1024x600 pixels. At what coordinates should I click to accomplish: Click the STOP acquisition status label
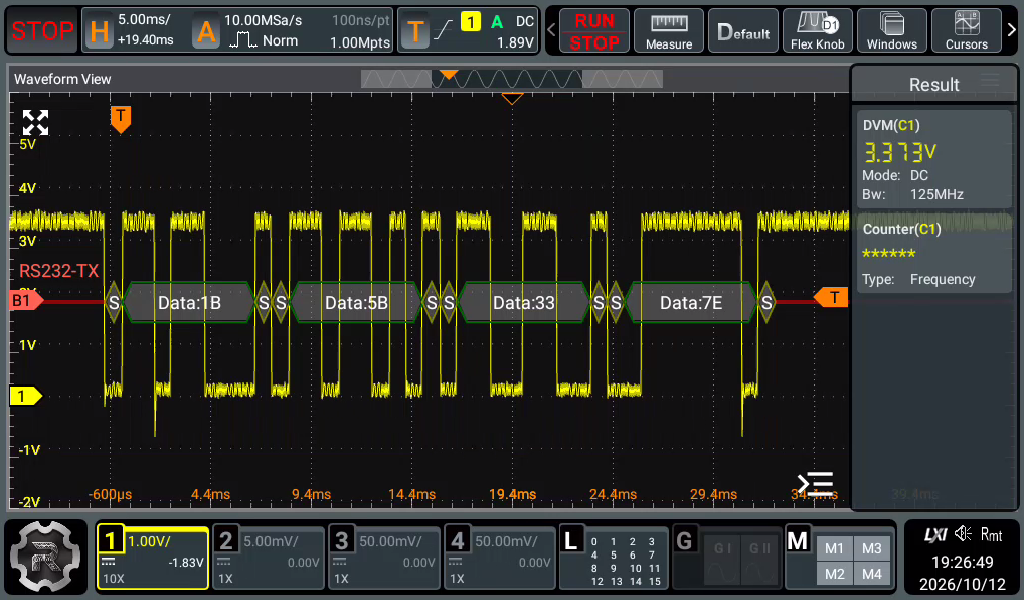(x=42, y=31)
